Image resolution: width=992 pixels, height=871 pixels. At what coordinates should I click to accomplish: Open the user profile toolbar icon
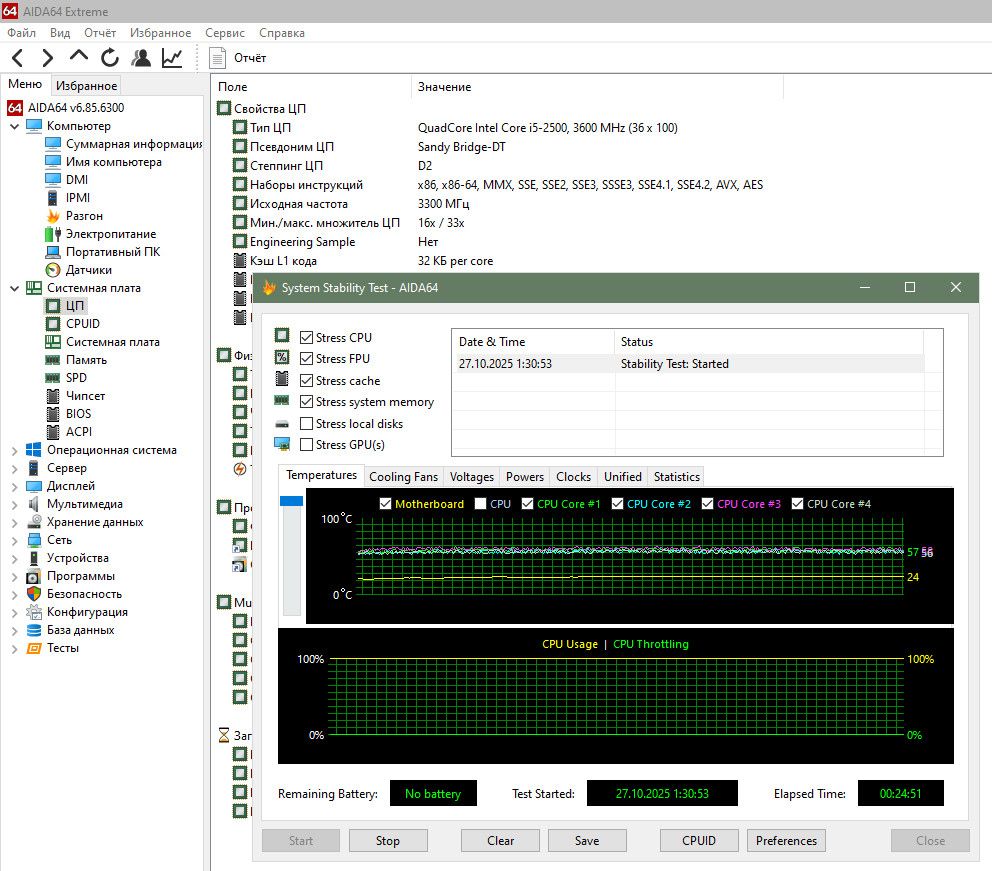click(141, 58)
